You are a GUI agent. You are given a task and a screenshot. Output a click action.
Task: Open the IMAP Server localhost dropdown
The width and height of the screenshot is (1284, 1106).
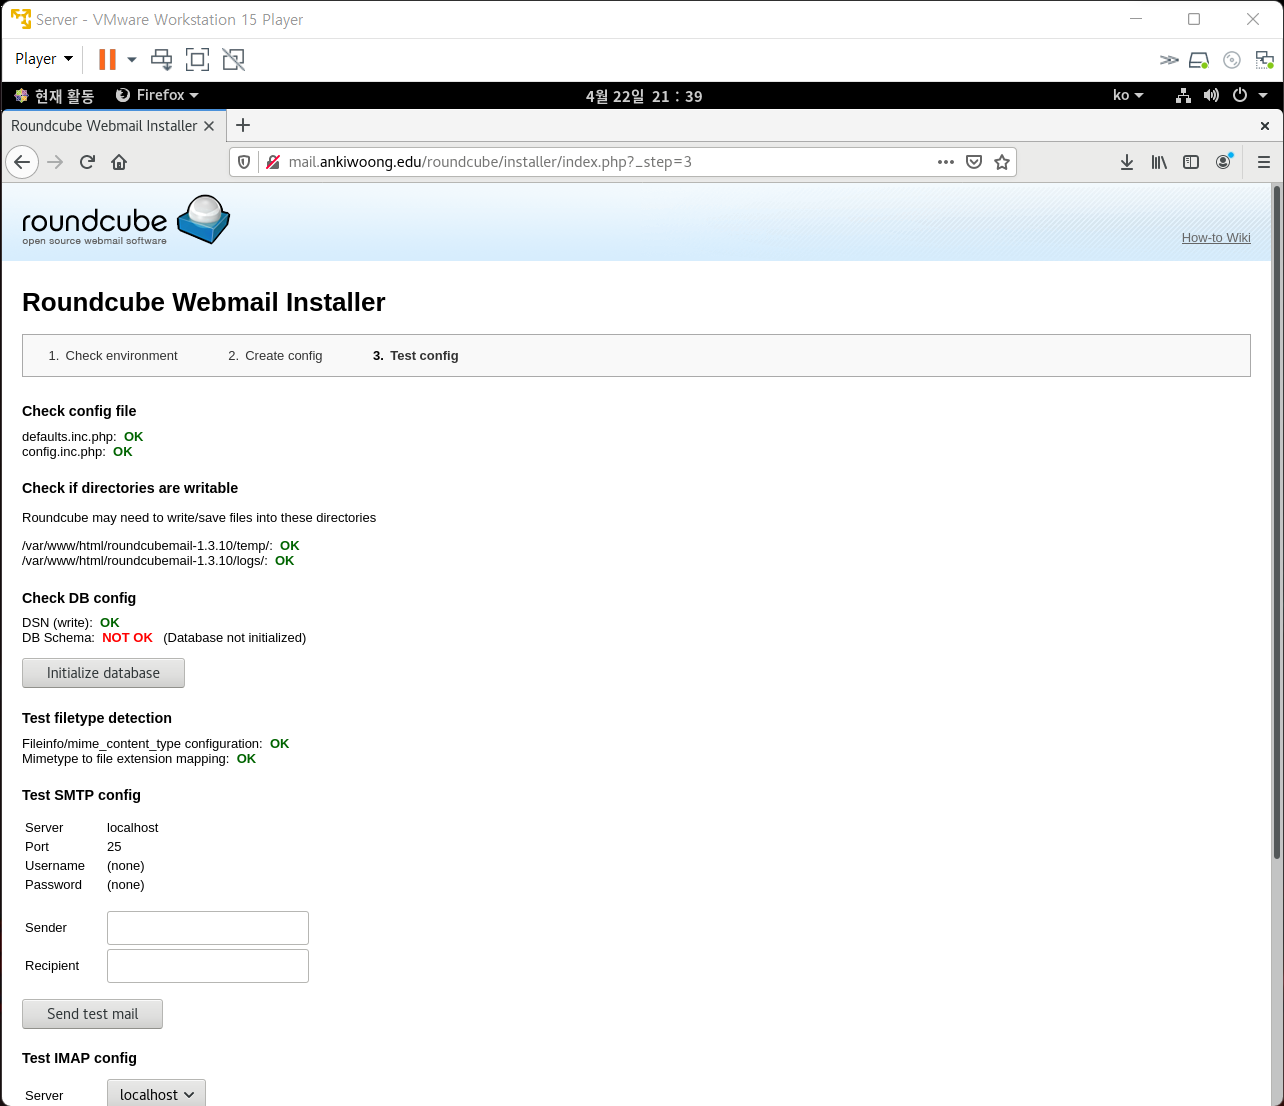(156, 1095)
